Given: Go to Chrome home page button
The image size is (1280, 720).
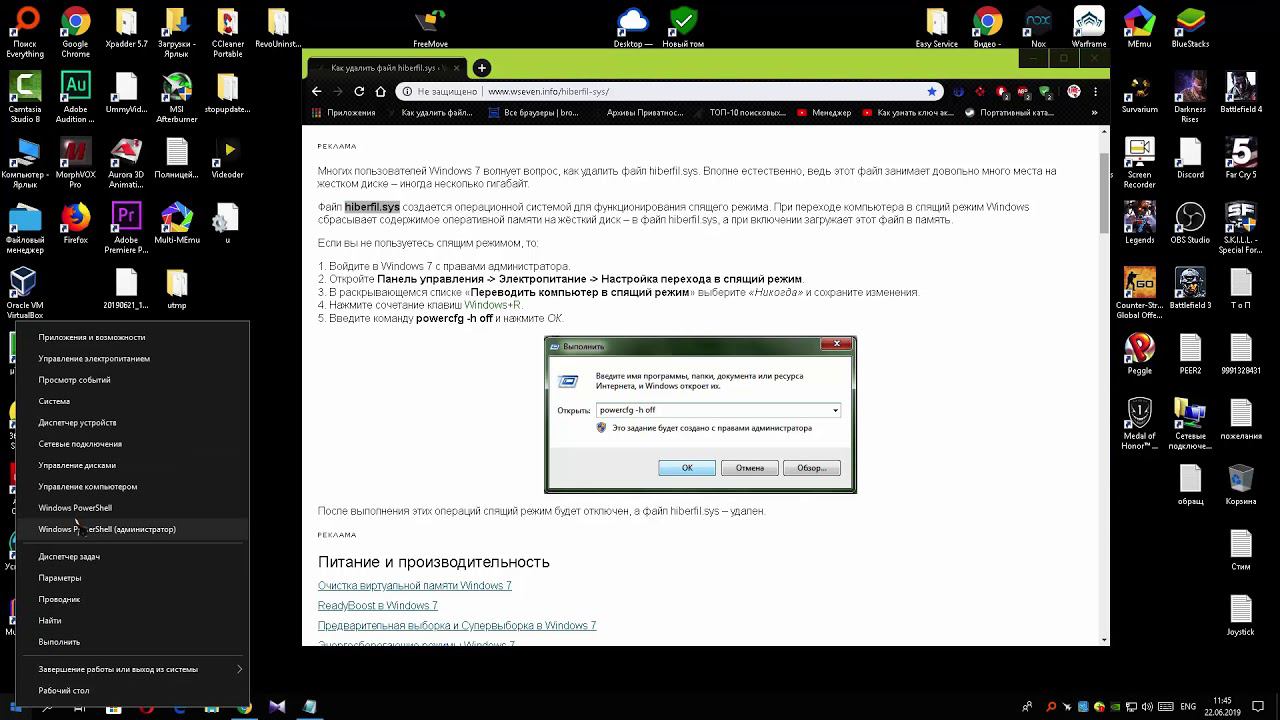Looking at the screenshot, I should [381, 91].
